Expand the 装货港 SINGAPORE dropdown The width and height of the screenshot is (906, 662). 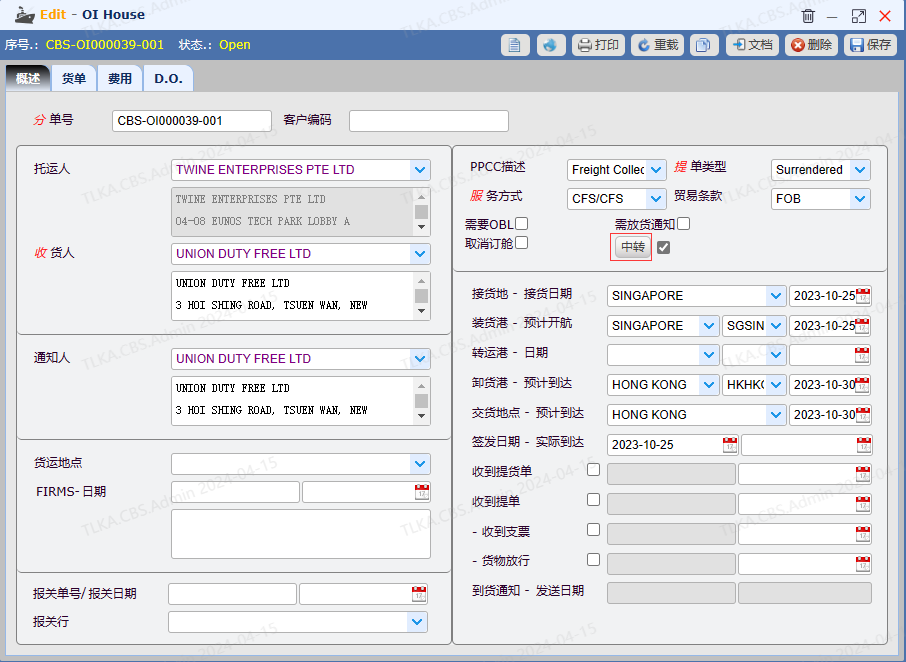708,326
